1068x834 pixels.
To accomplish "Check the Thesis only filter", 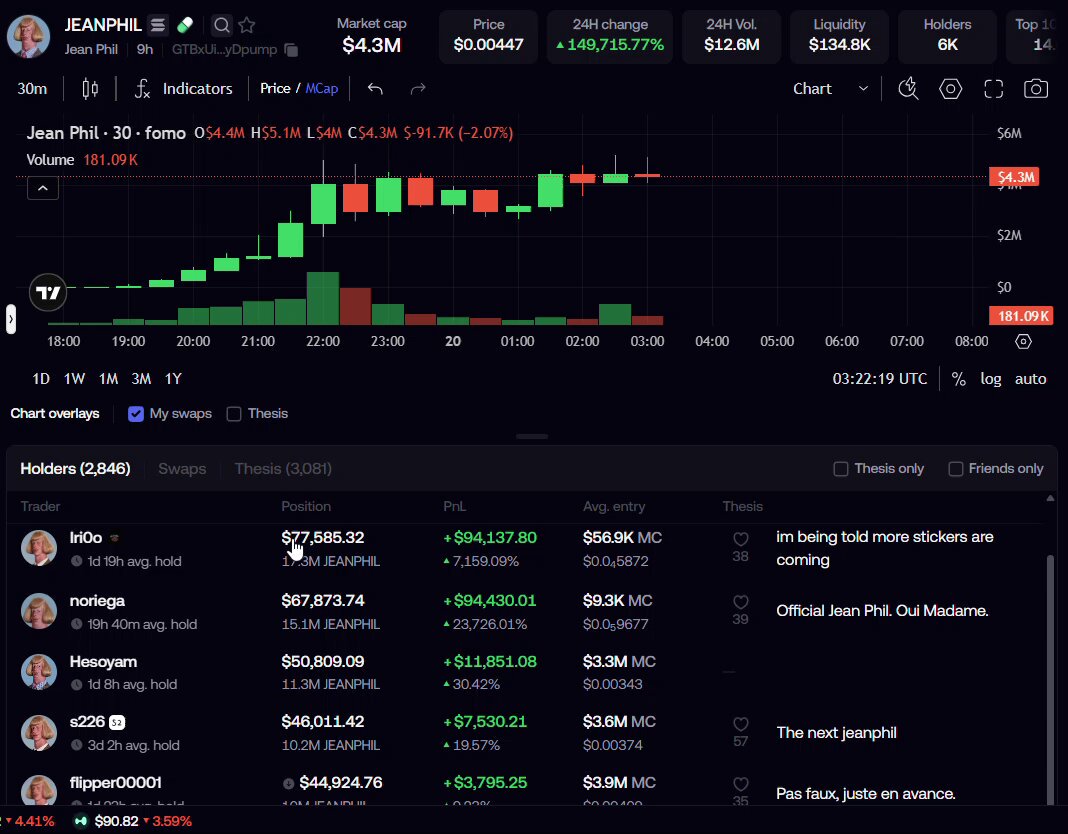I will tap(841, 469).
